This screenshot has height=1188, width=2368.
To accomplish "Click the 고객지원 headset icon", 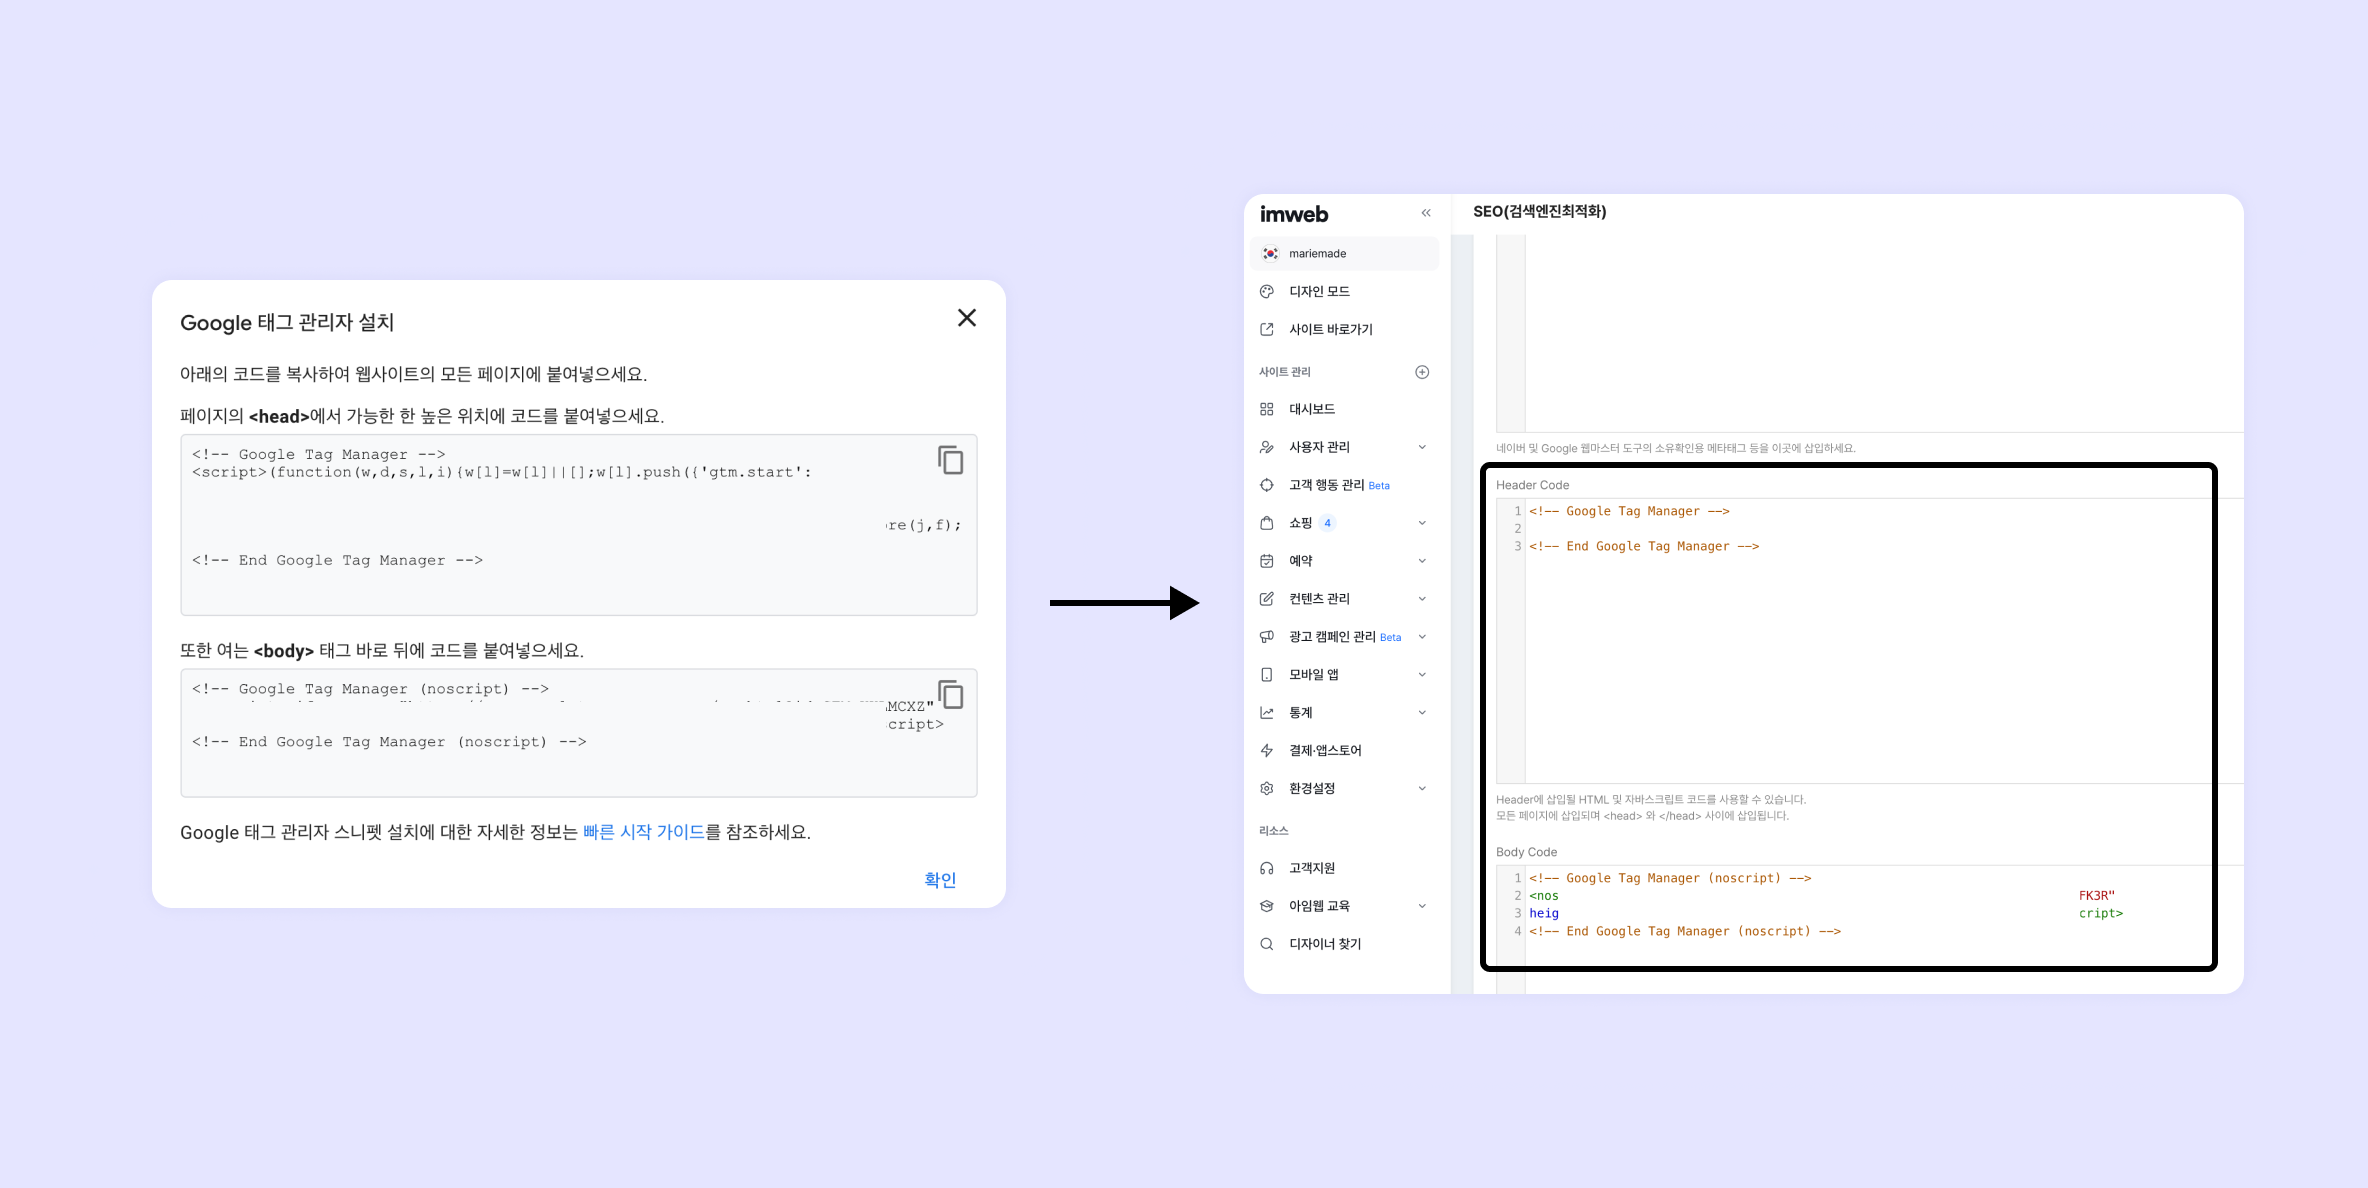I will tap(1267, 868).
